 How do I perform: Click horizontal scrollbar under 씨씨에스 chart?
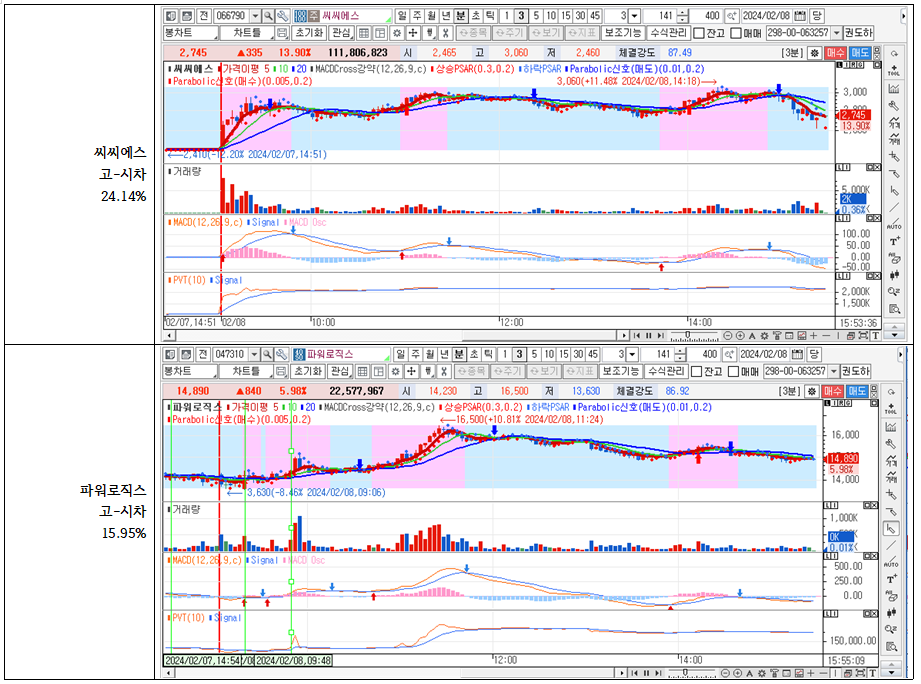395,336
